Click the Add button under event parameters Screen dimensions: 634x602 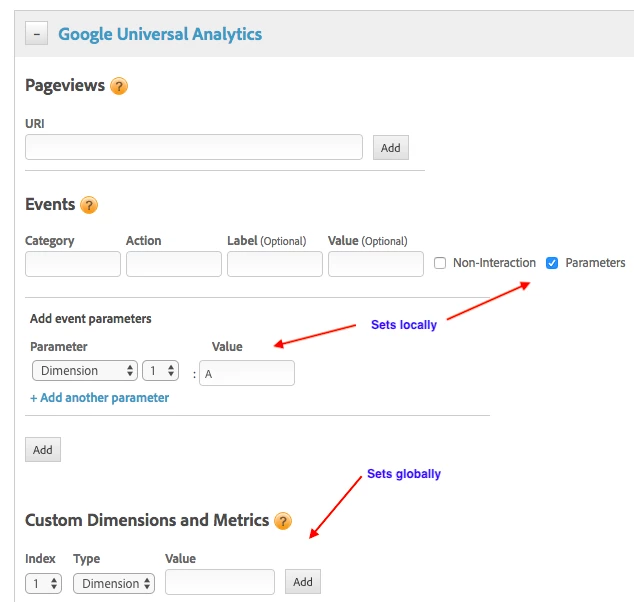[x=43, y=450]
